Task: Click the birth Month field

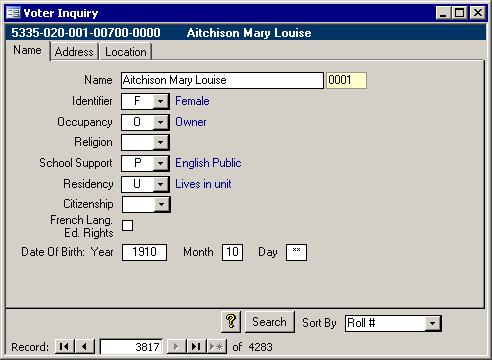Action: point(232,252)
